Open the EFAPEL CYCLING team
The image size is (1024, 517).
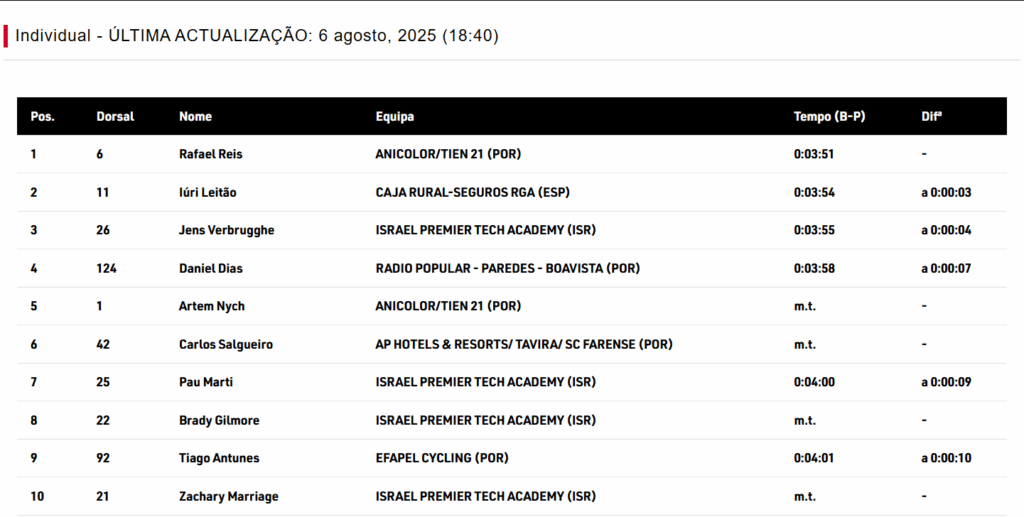coord(441,458)
